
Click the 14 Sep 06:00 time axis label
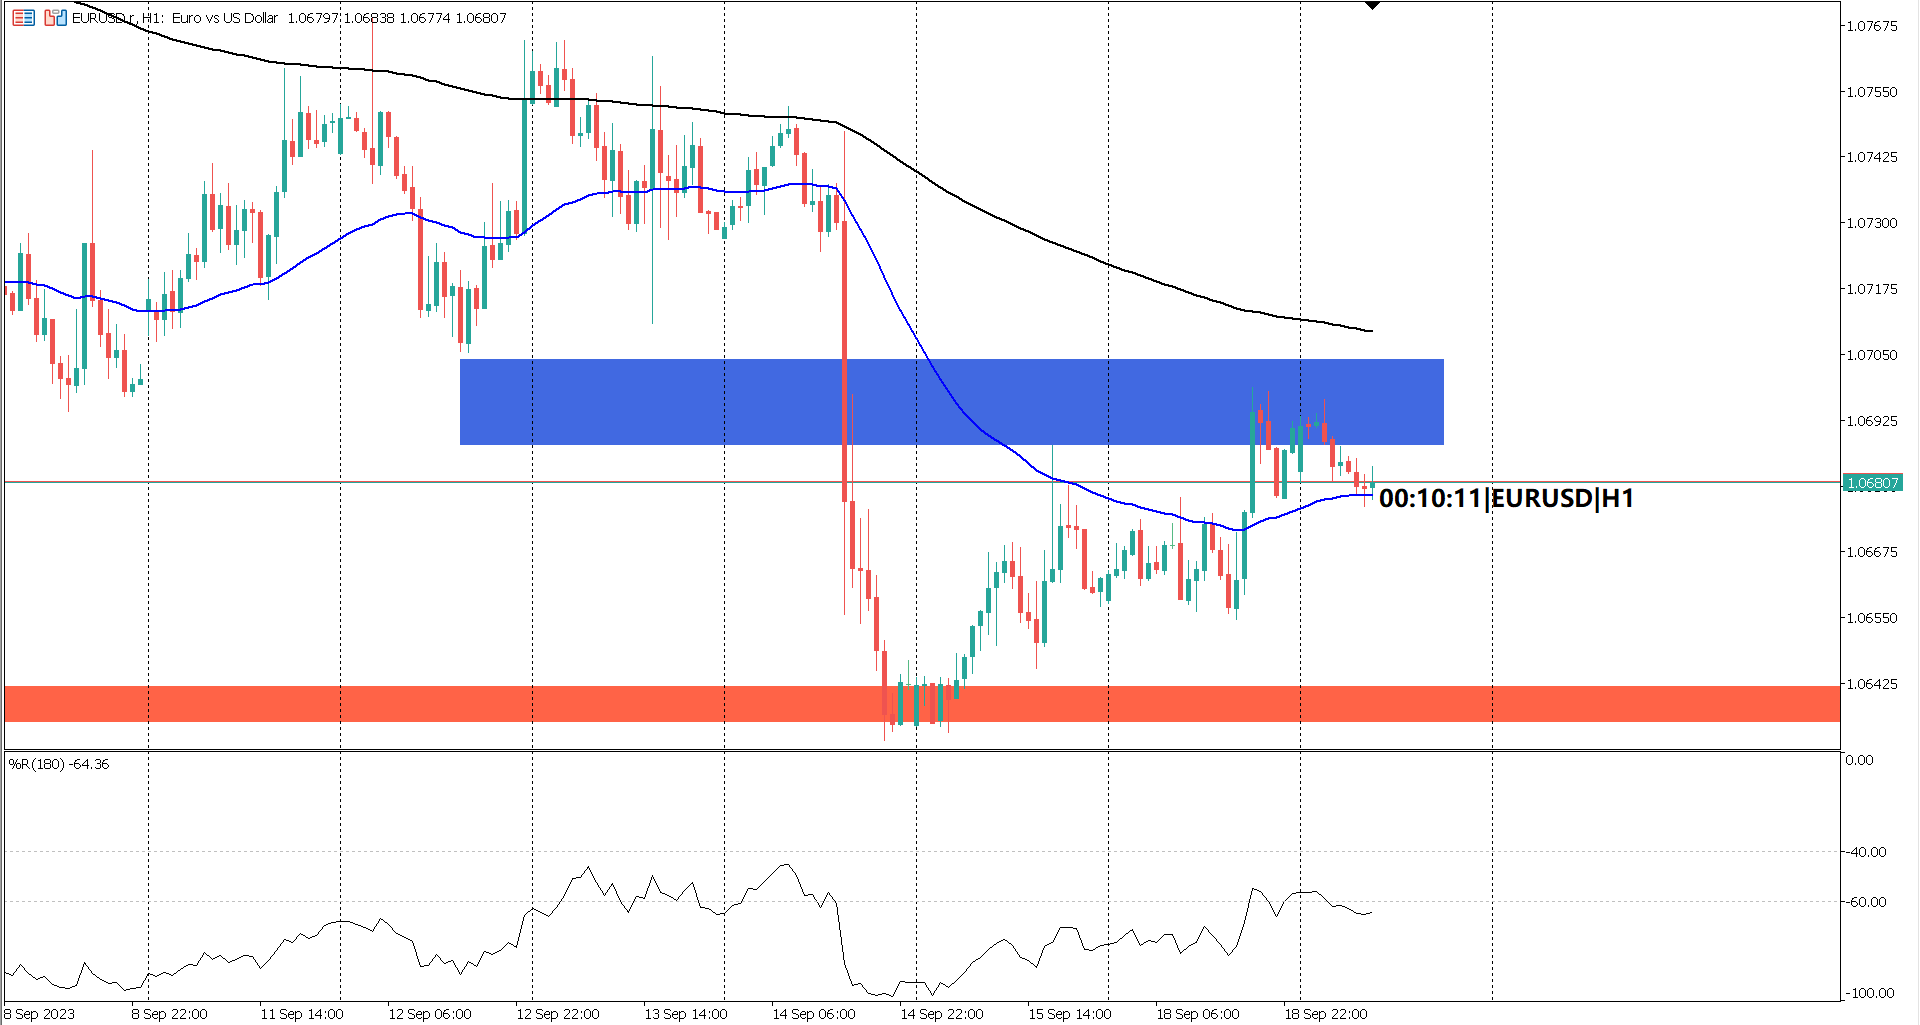tap(815, 1013)
